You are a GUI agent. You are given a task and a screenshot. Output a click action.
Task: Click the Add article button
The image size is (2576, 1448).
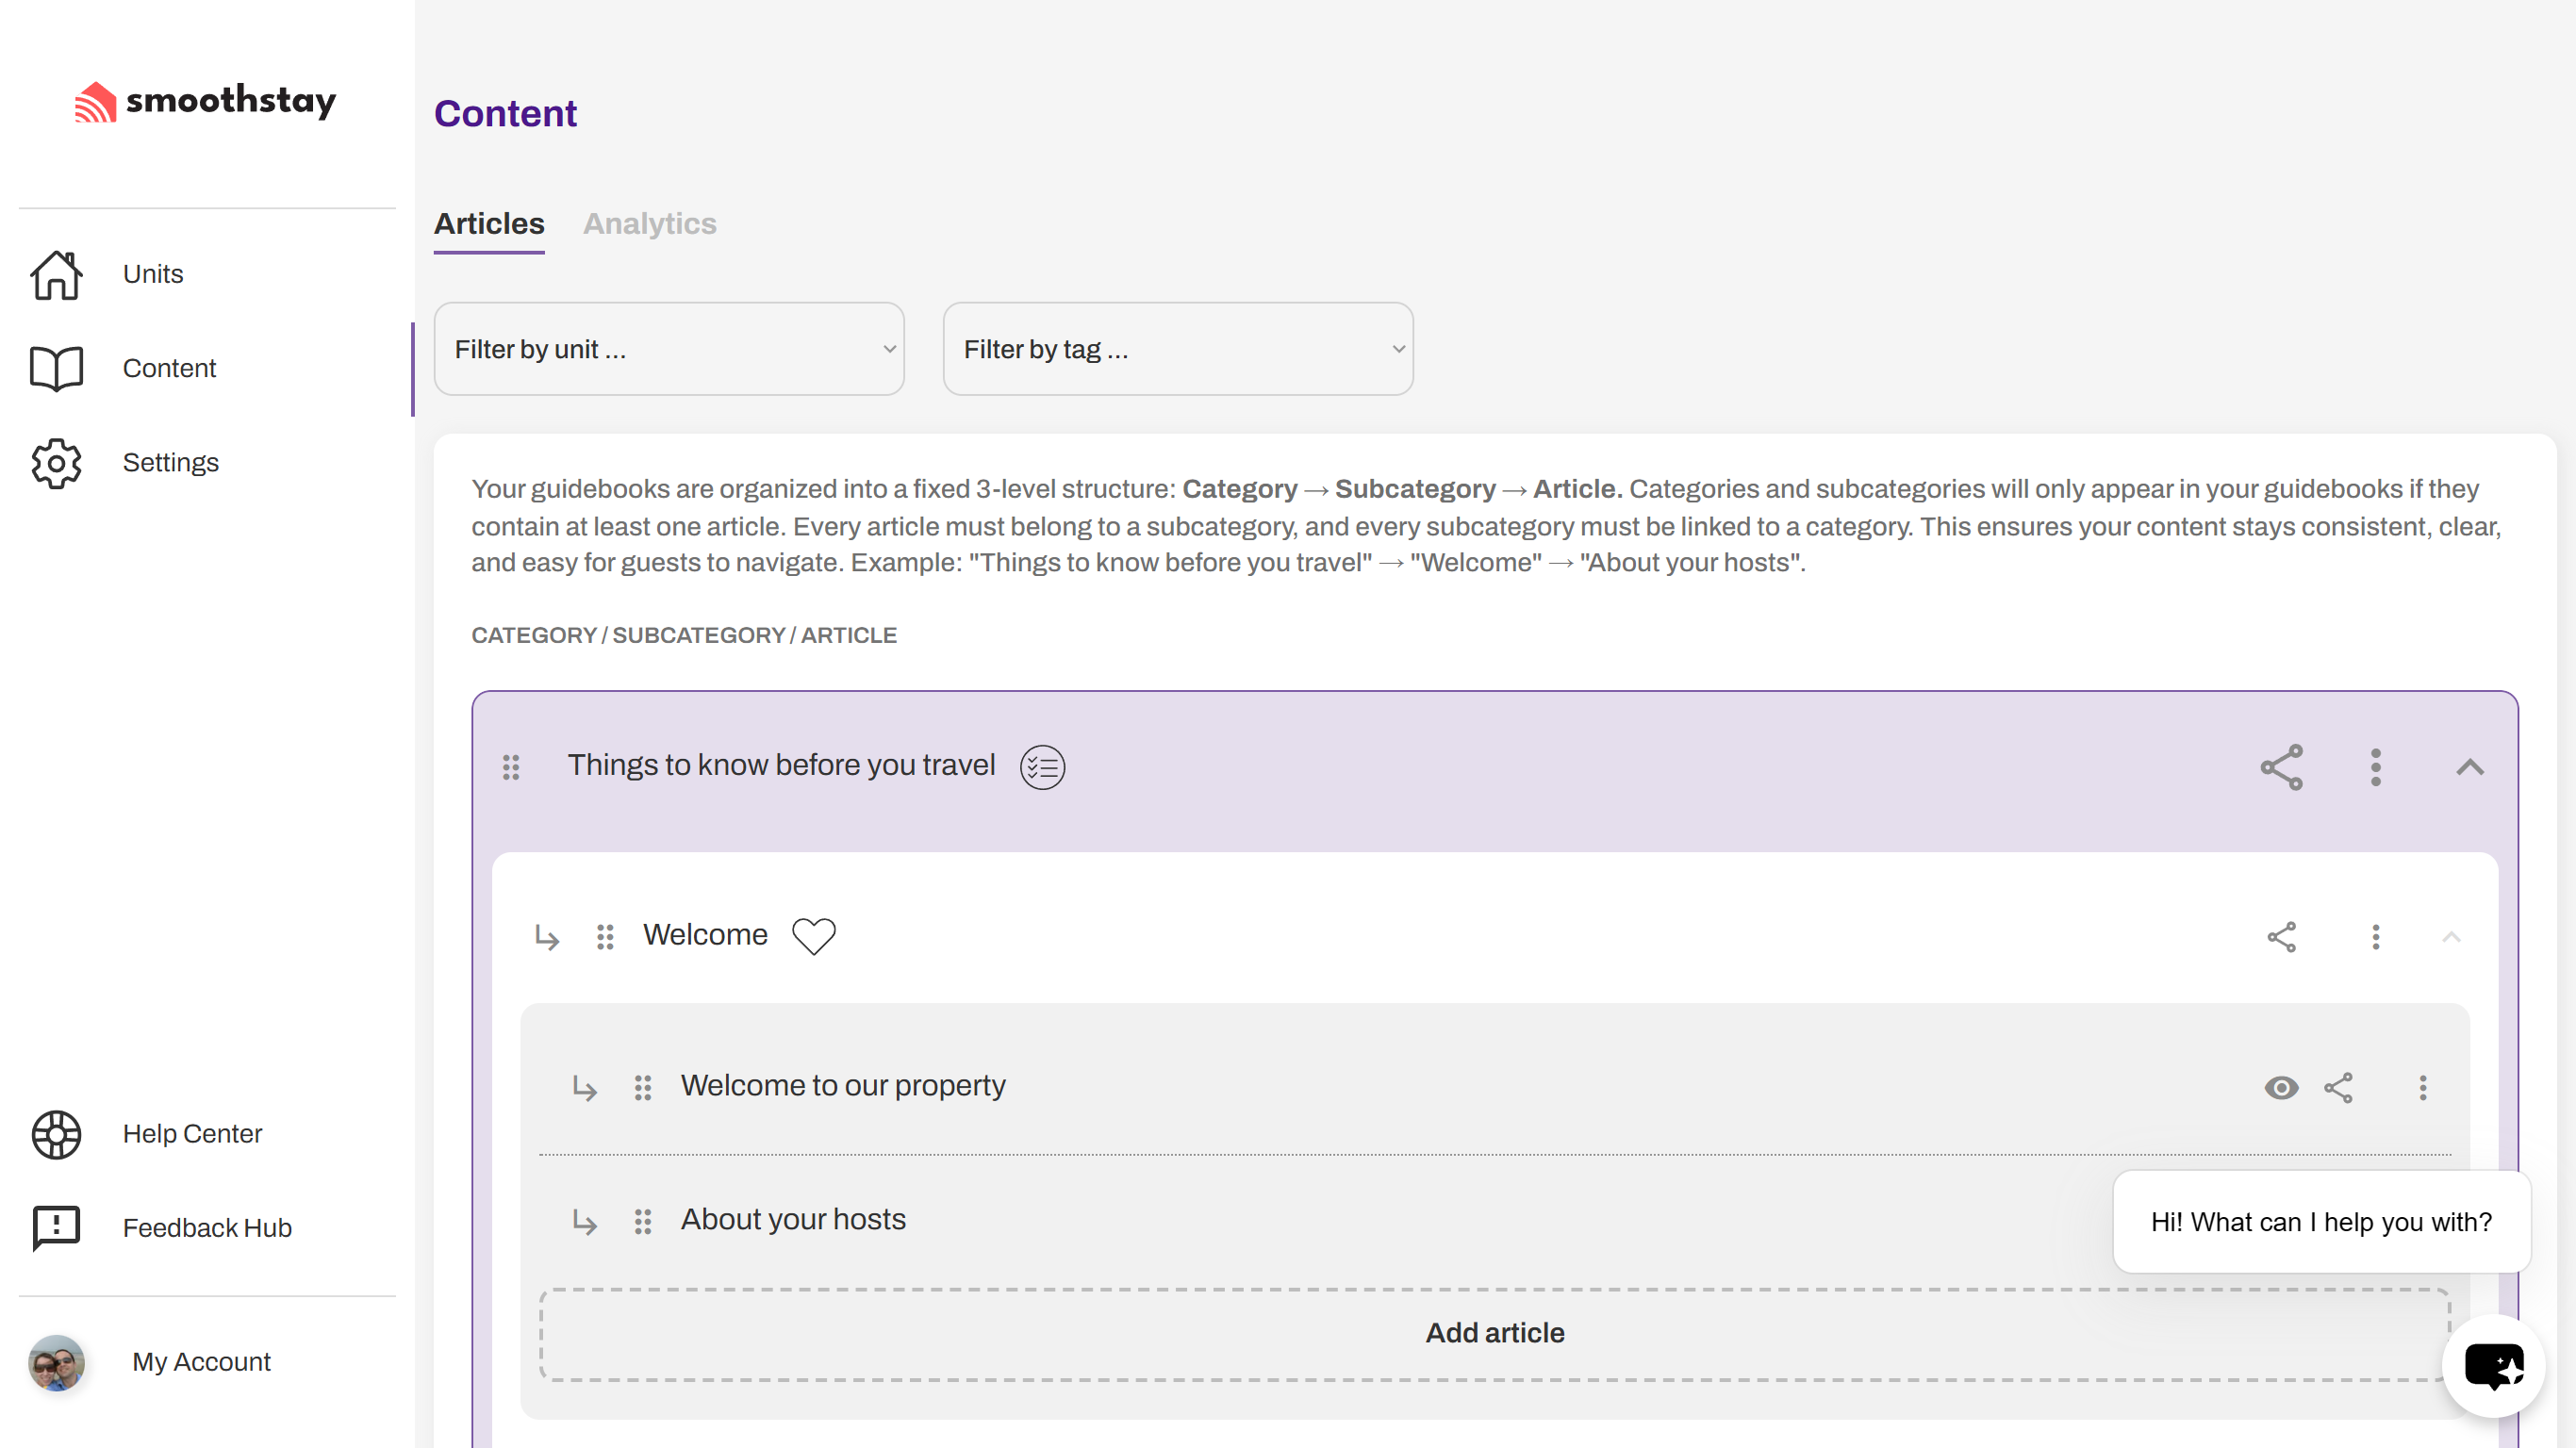point(1494,1333)
